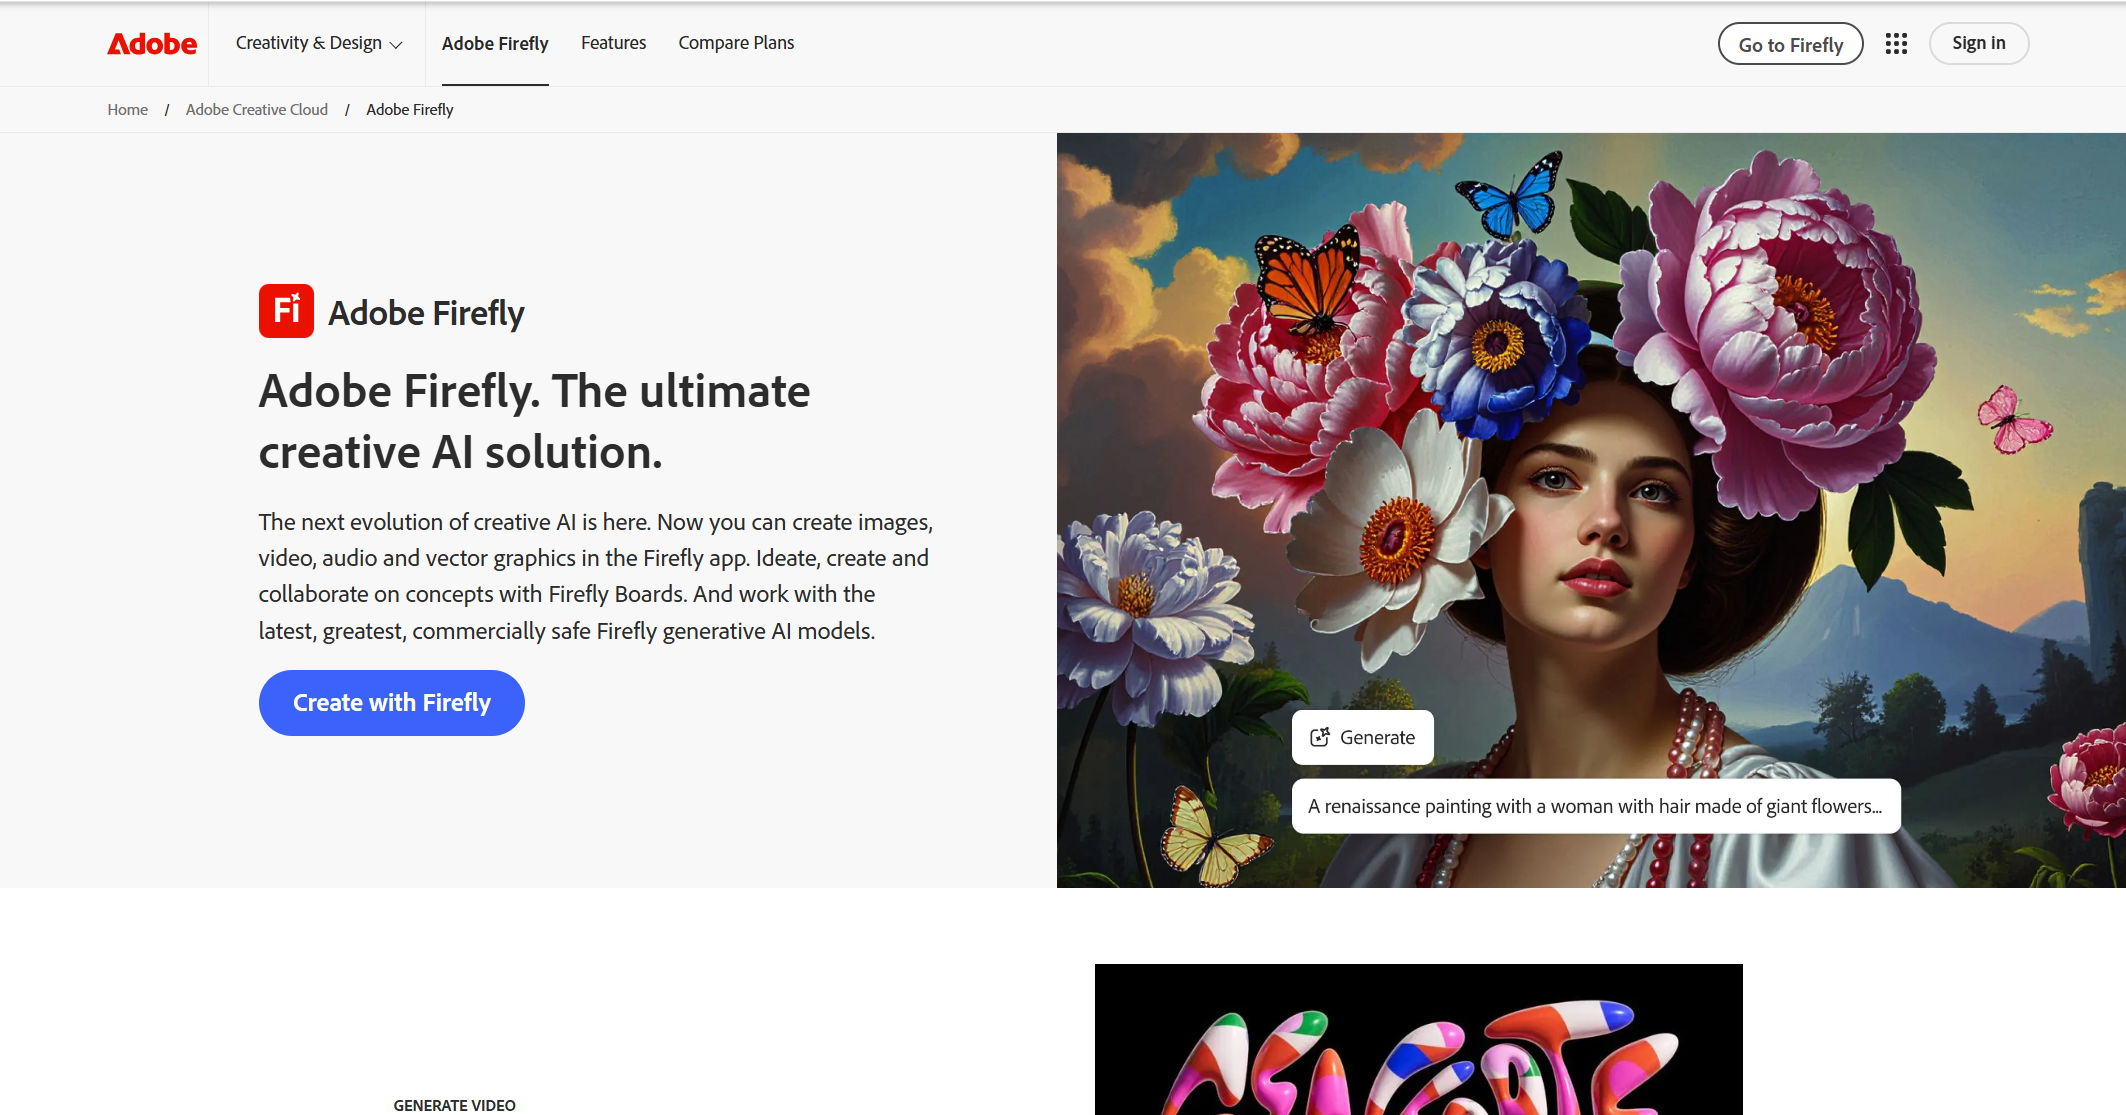This screenshot has height=1115, width=2126.
Task: Open the app switcher grid icon
Action: click(x=1896, y=43)
